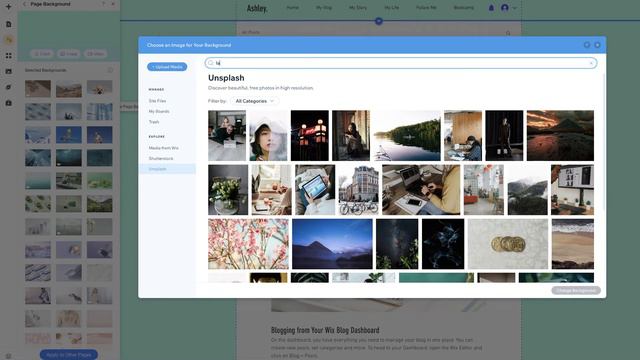Open the Blog pen icon in left toolbar
Image resolution: width=640 pixels, height=360 pixels.
[x=9, y=87]
